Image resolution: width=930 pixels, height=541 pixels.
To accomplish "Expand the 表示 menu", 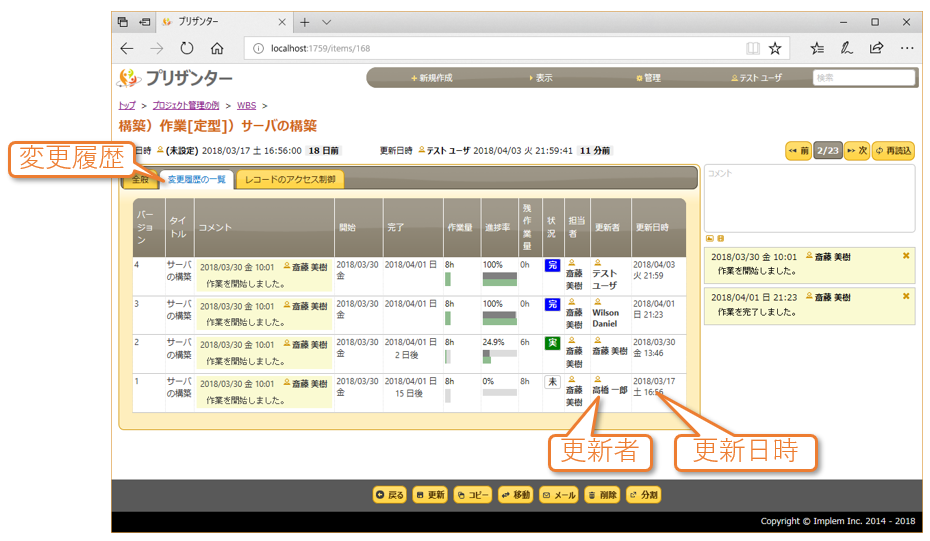I will click(540, 78).
